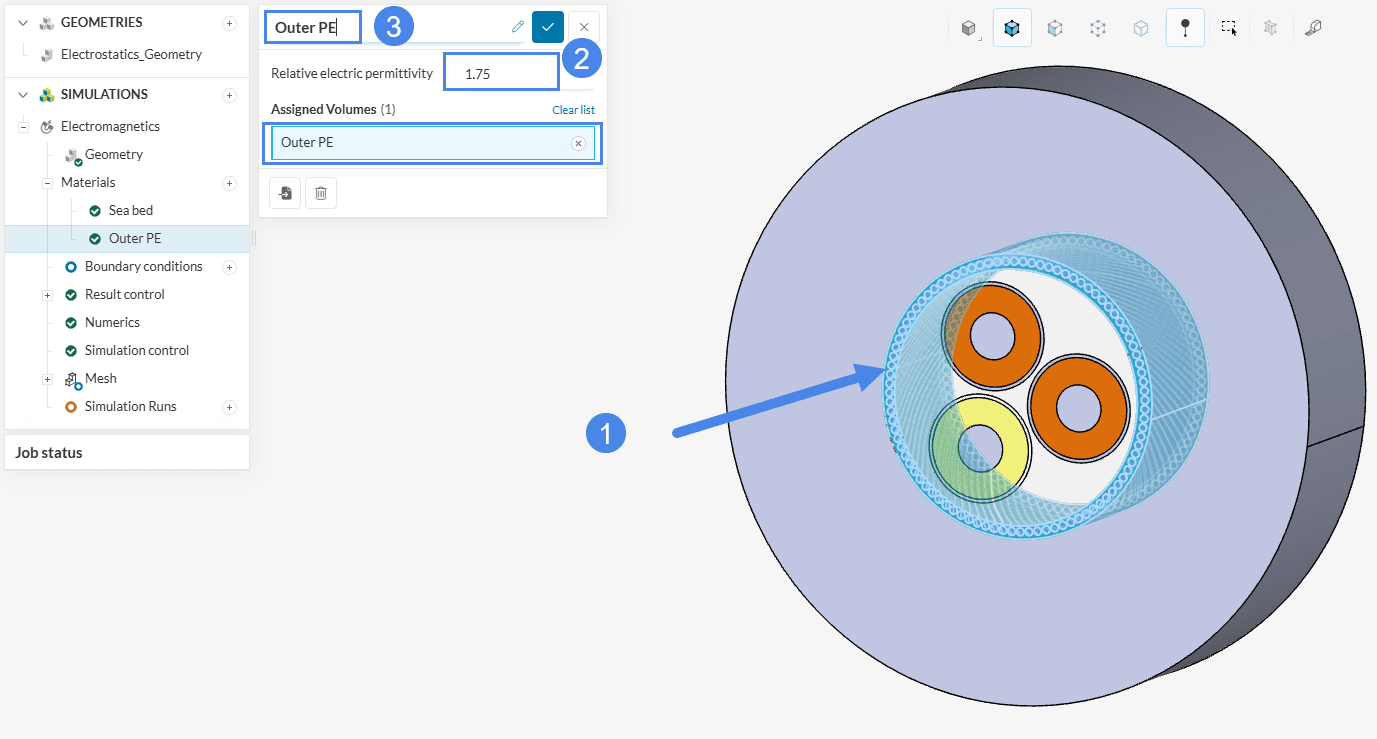Image resolution: width=1377 pixels, height=739 pixels.
Task: Expand the Mesh tree node
Action: (47, 379)
